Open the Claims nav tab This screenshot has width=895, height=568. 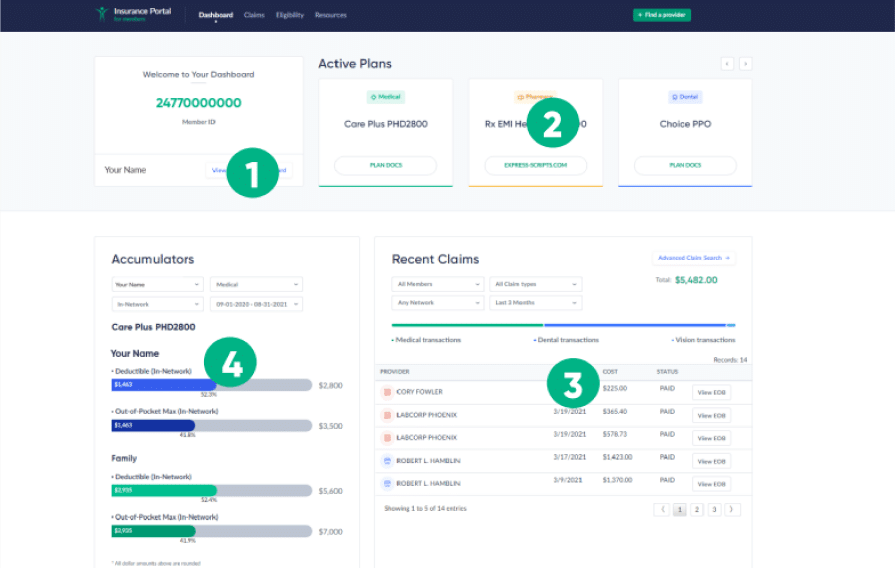click(x=254, y=15)
